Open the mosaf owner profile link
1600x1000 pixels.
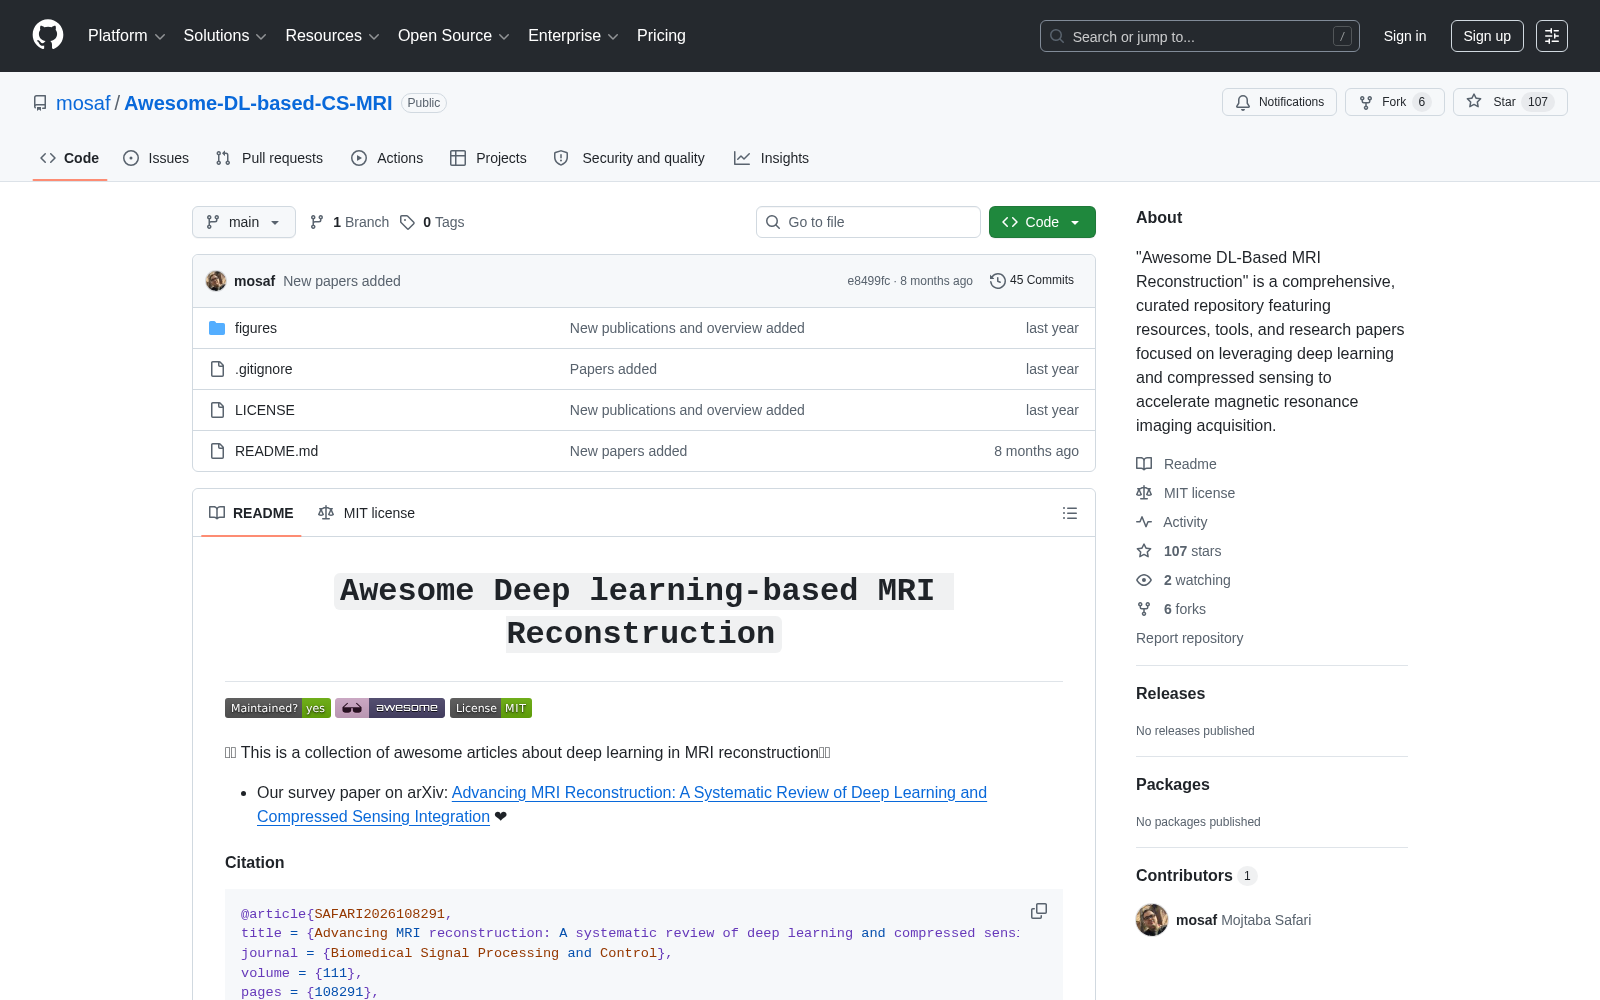tap(83, 103)
